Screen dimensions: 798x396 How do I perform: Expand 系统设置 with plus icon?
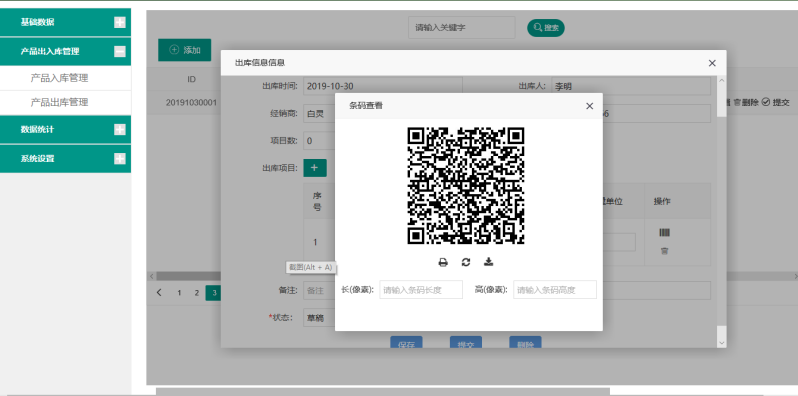point(120,158)
